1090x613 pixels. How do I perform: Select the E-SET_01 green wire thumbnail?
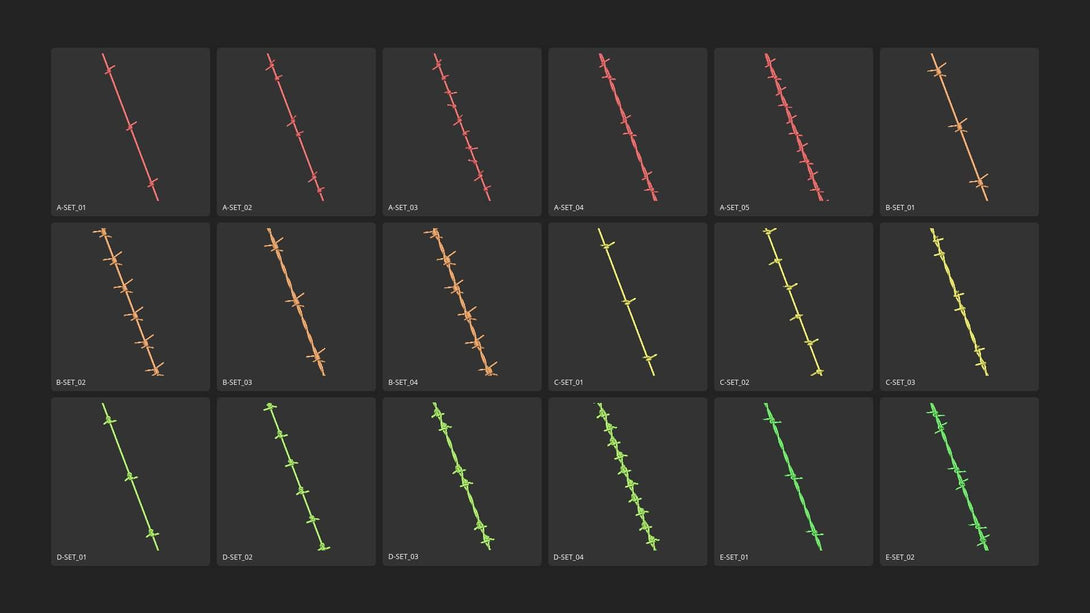(x=793, y=482)
